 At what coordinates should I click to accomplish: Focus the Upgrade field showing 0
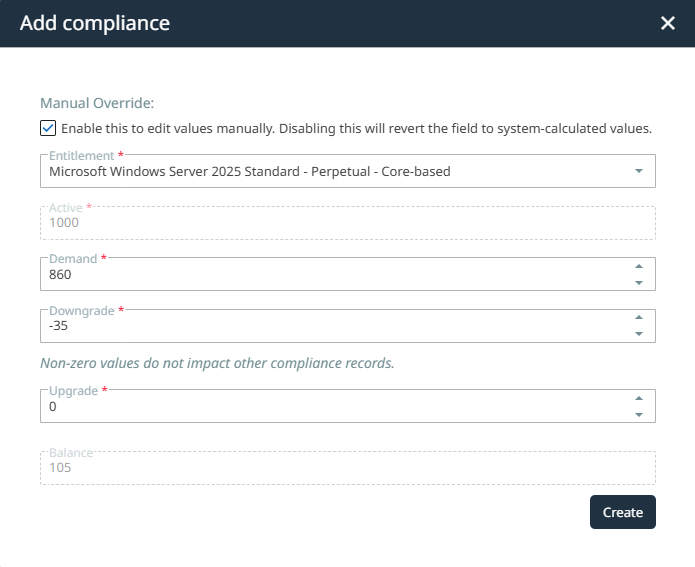tap(348, 406)
